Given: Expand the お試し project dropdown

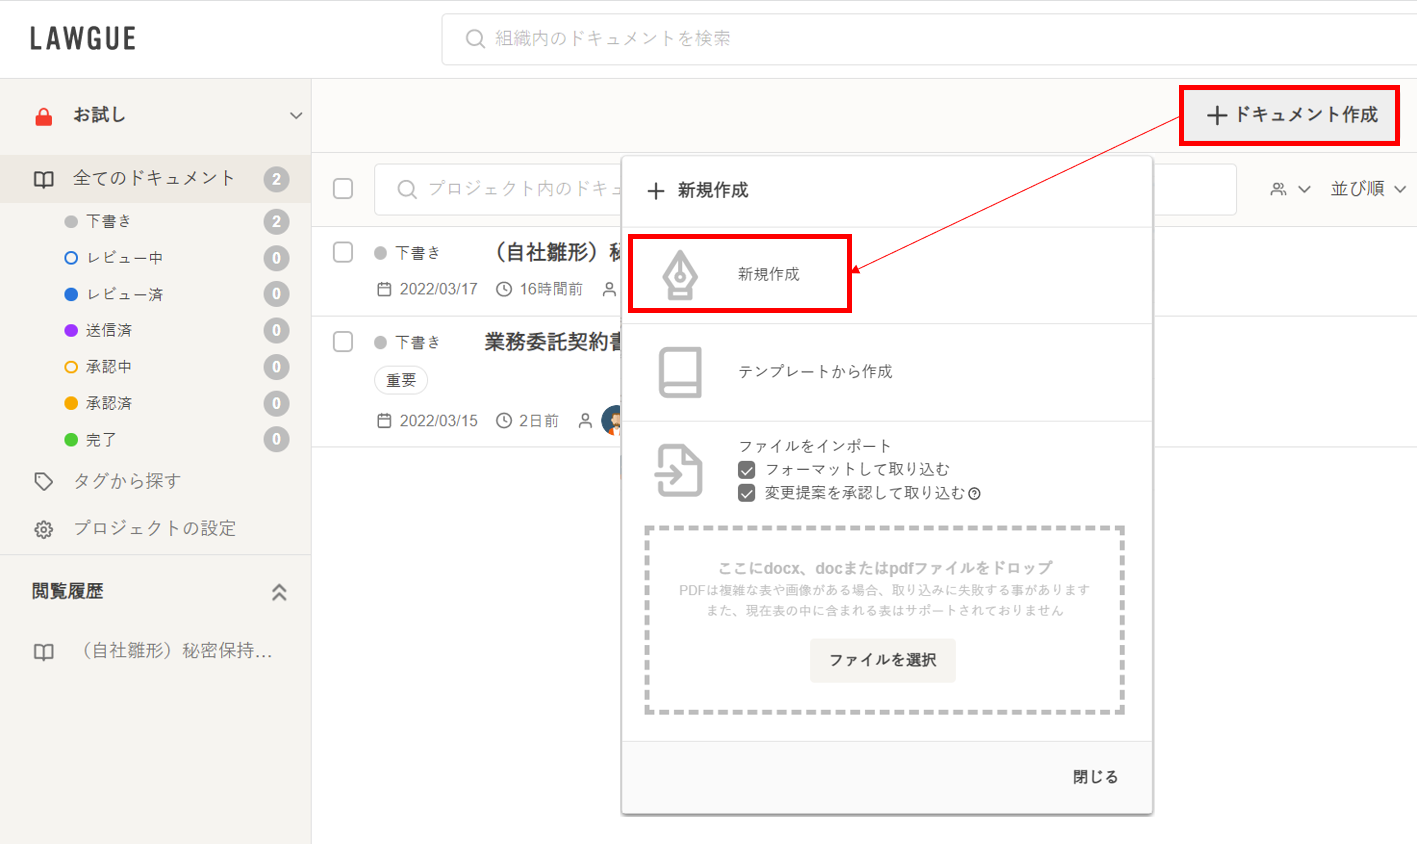Looking at the screenshot, I should 295,116.
